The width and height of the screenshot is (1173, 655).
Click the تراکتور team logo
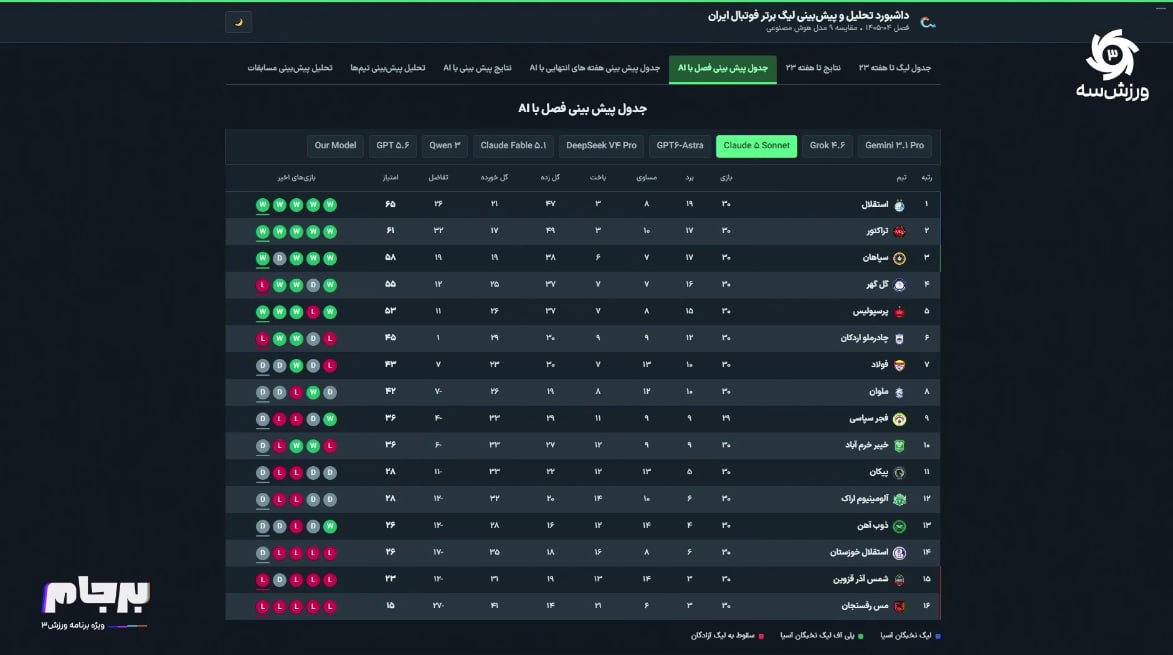click(899, 232)
